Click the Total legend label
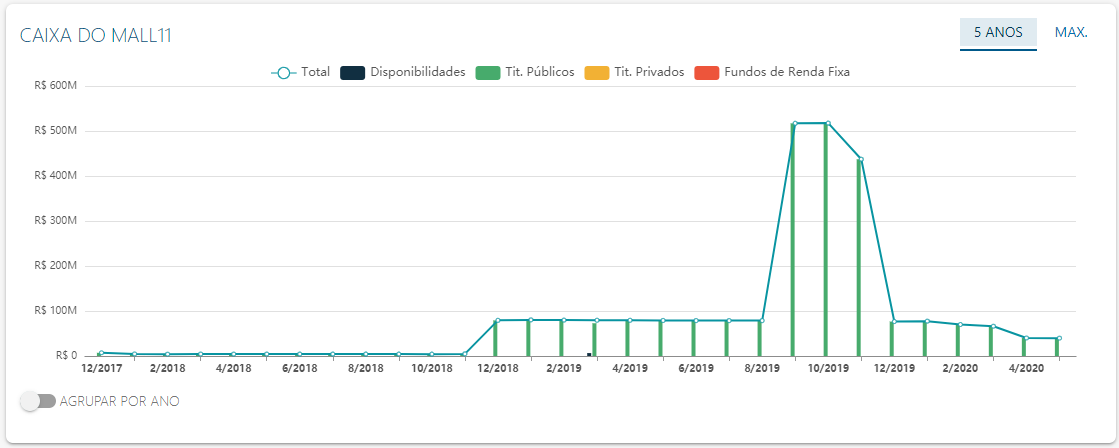The height and width of the screenshot is (448, 1119). [315, 72]
